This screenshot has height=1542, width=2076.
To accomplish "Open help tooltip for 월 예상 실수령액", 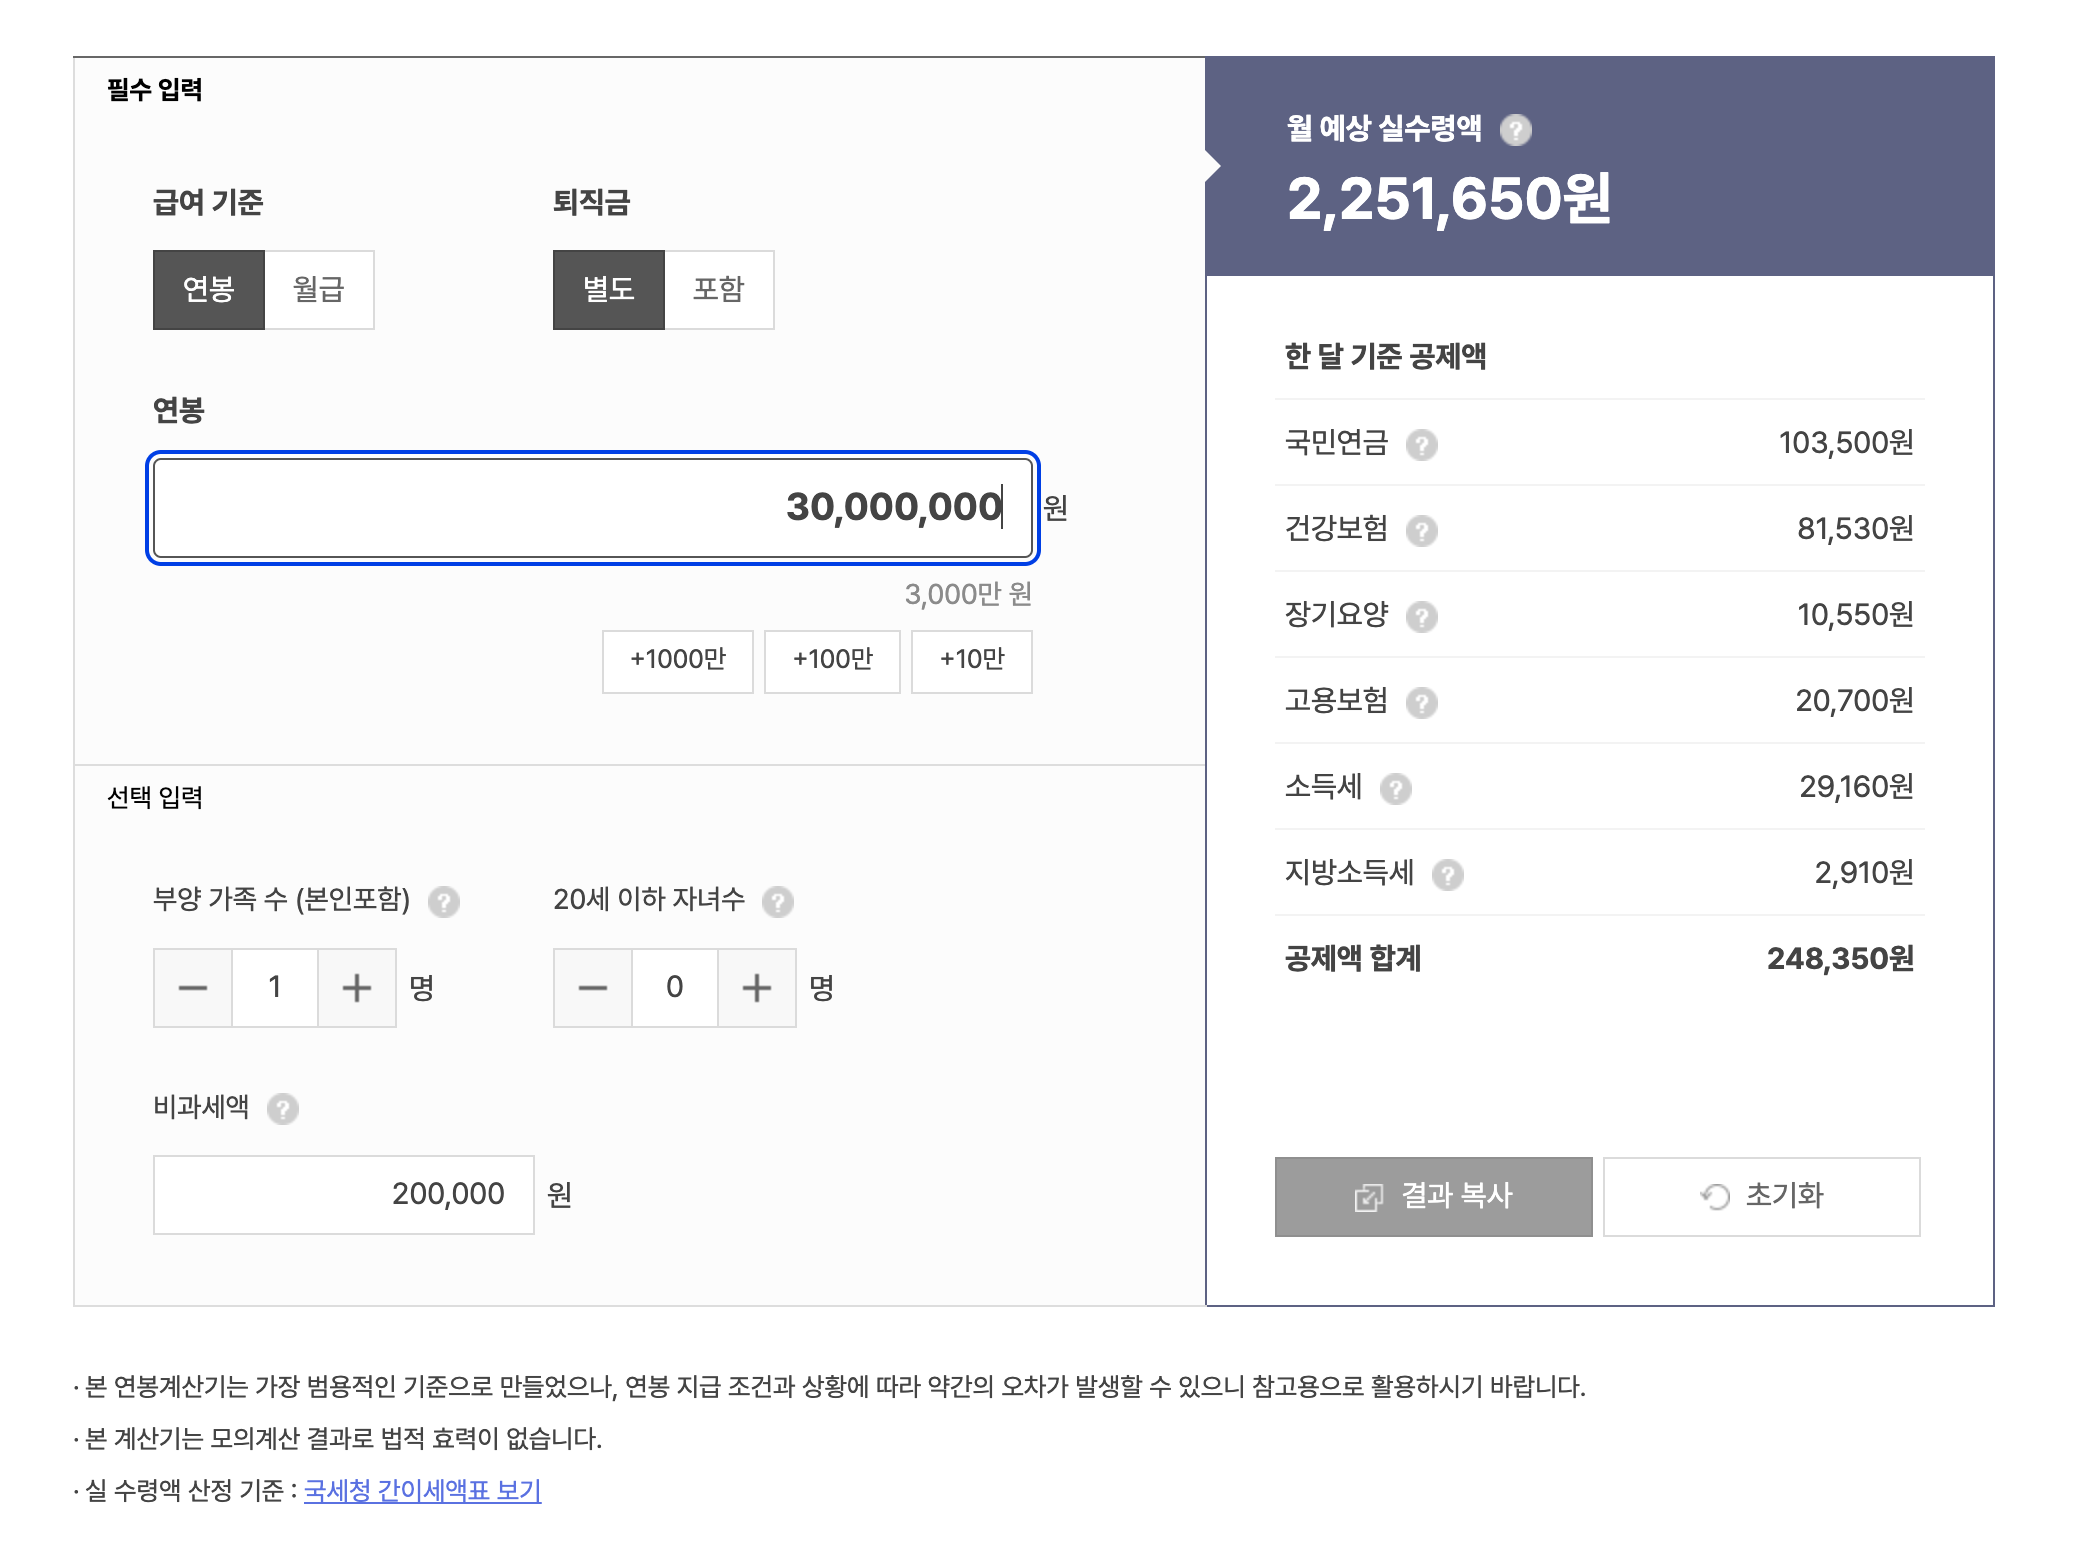I will tap(1516, 128).
